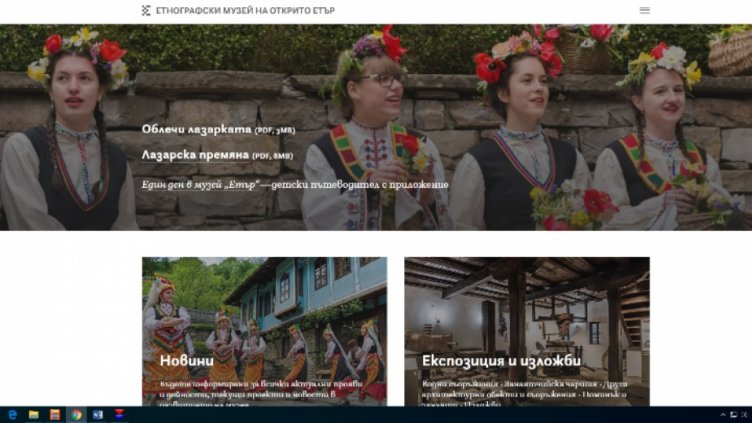Click the museum logo icon in header
Image resolution: width=752 pixels, height=423 pixels.
(x=146, y=11)
